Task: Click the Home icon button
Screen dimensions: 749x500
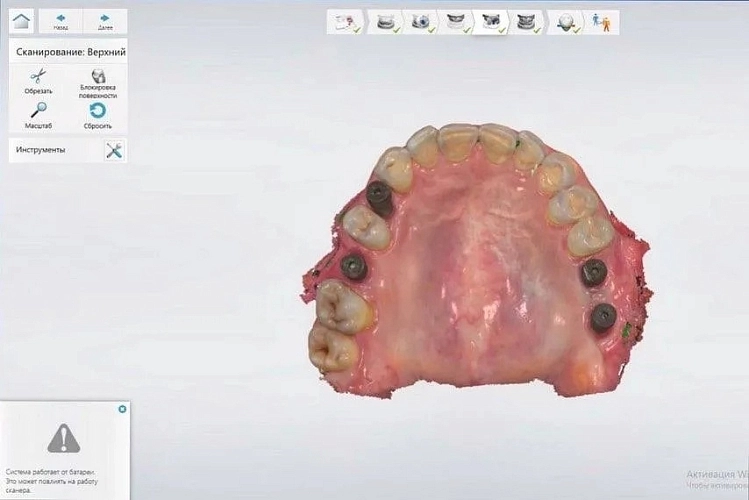Action: click(x=21, y=20)
